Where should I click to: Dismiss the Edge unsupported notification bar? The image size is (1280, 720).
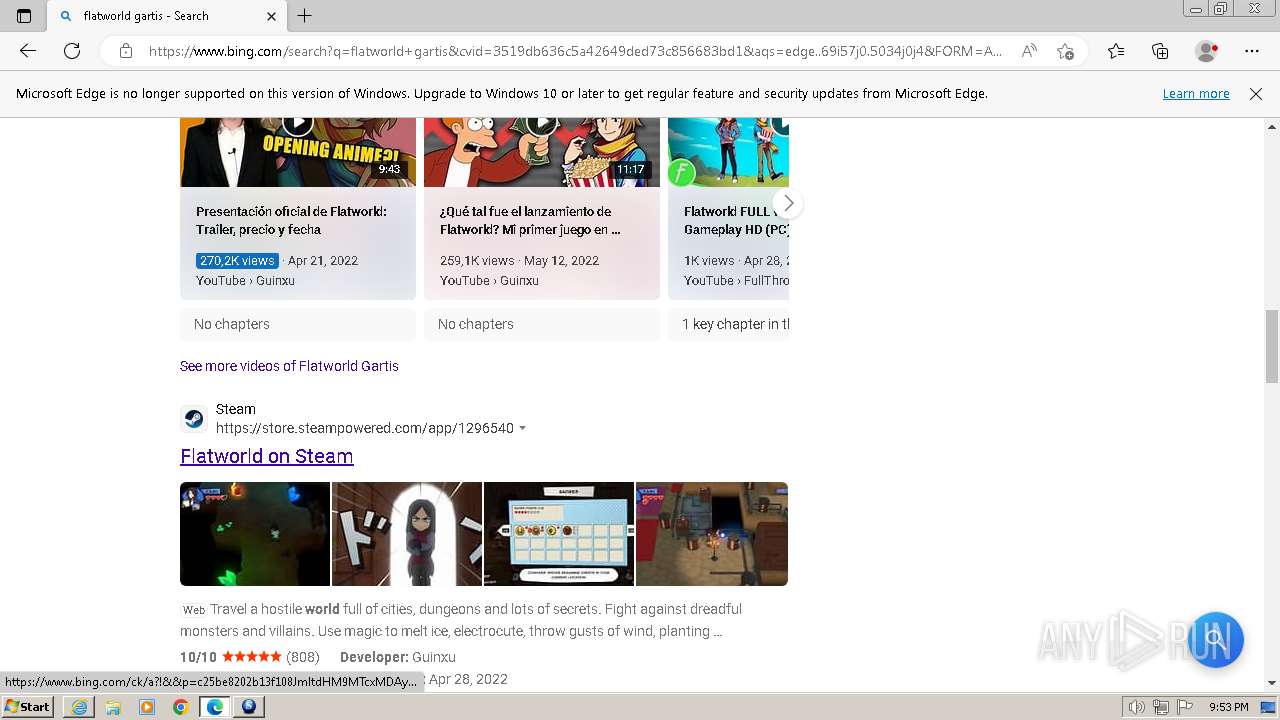[1256, 94]
